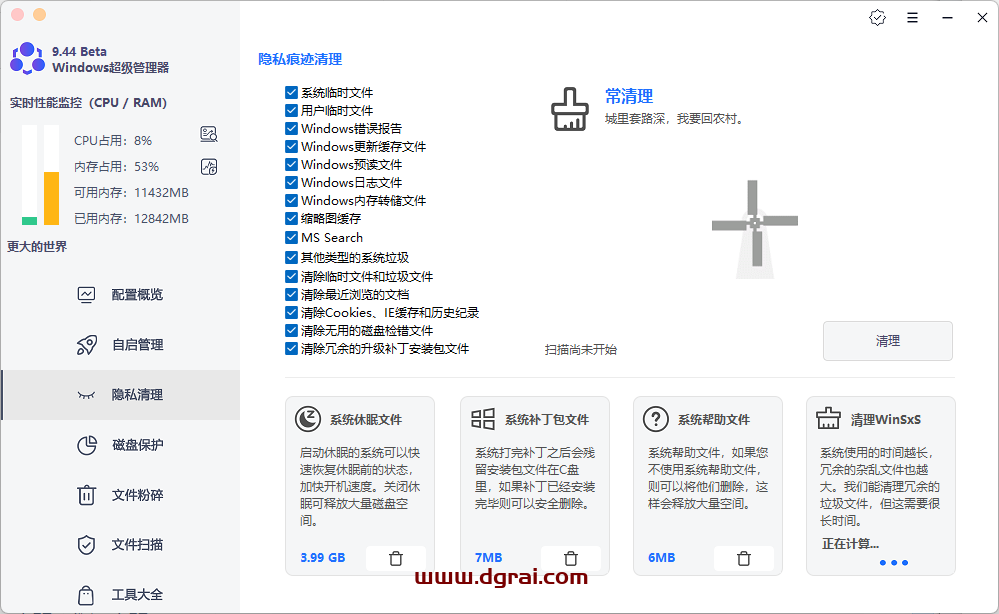Uncheck 清除临时文件和垃圾文件

[x=291, y=276]
